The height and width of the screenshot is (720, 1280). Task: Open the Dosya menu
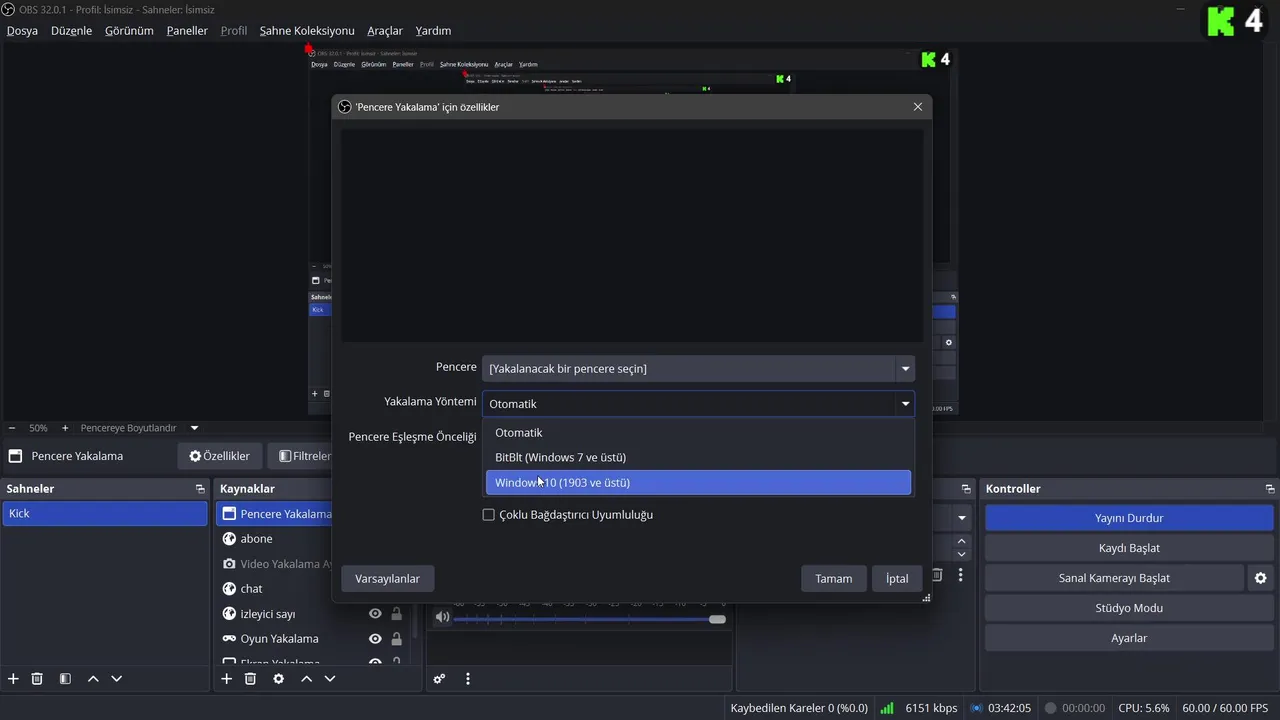(22, 31)
